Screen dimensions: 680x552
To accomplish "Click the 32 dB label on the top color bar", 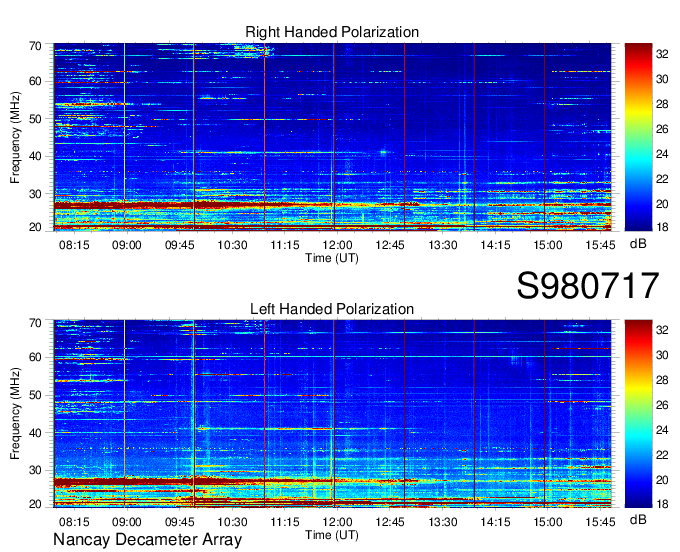I will coord(662,54).
